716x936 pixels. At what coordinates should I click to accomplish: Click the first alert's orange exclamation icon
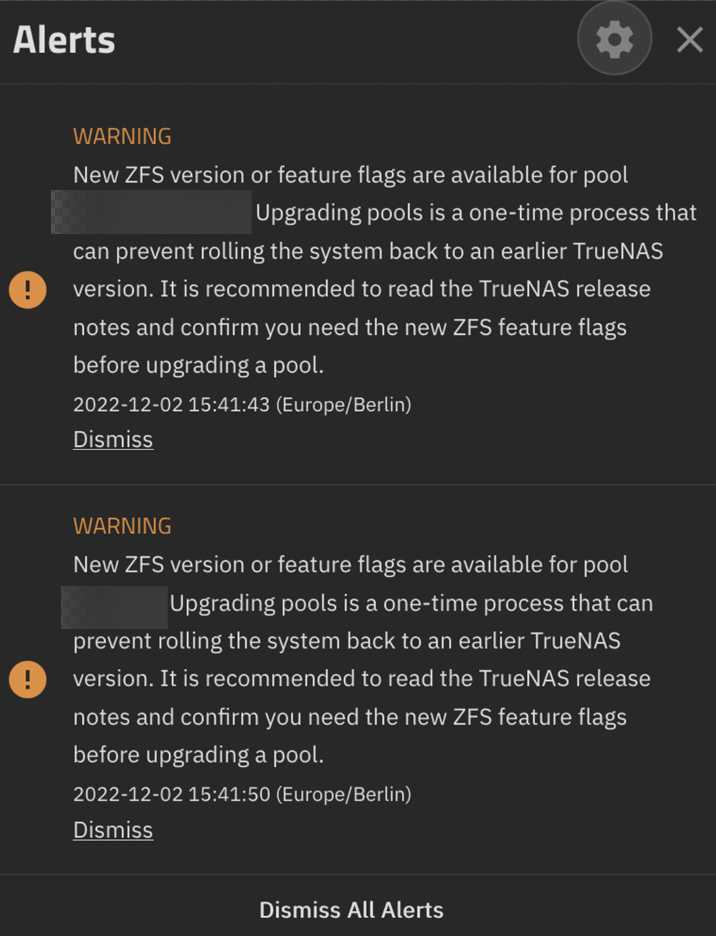pos(27,290)
